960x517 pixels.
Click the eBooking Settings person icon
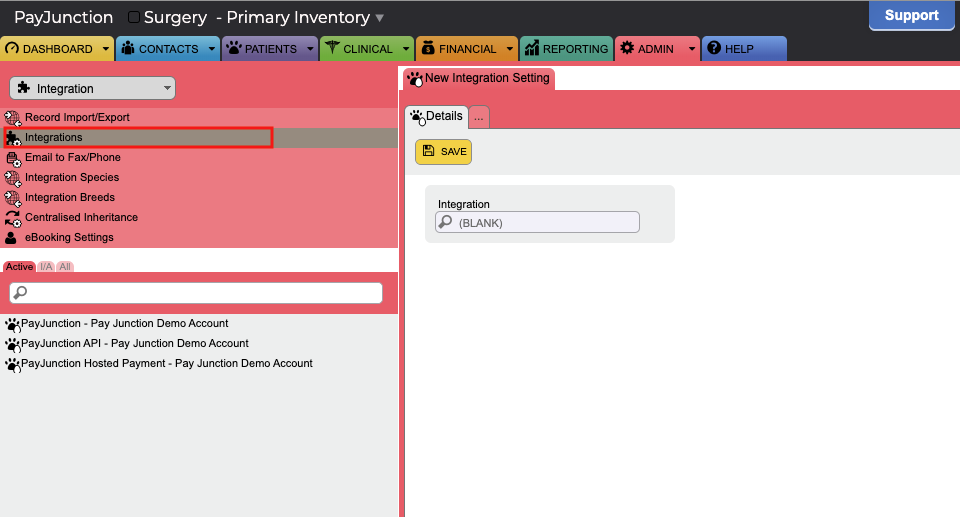click(11, 238)
